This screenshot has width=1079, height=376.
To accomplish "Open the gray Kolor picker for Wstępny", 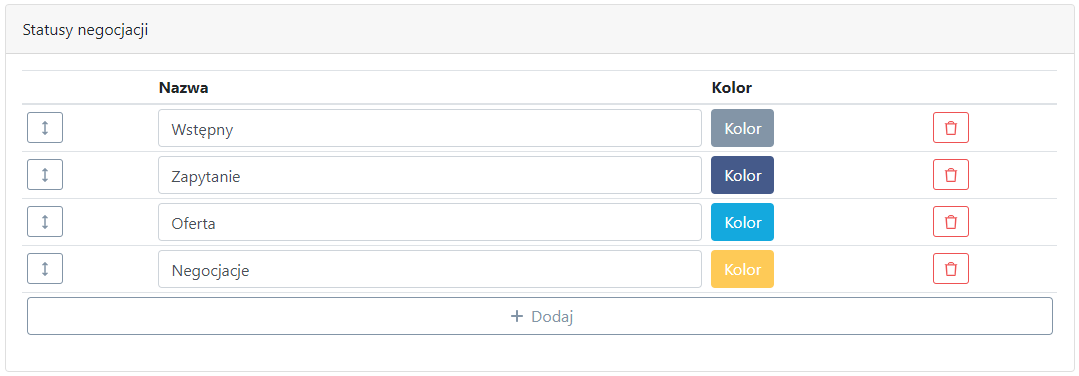I will pyautogui.click(x=743, y=128).
